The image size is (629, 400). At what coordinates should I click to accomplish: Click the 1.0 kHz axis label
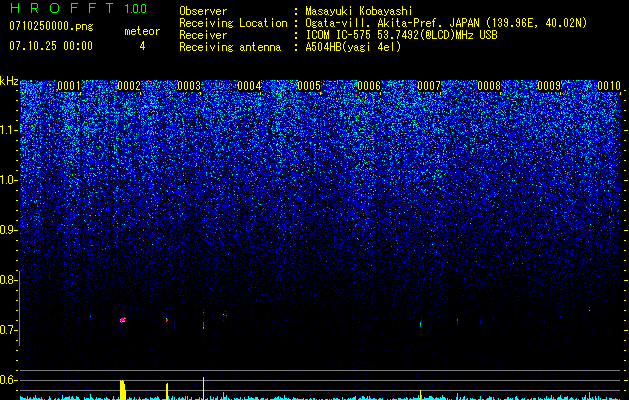tap(9, 180)
